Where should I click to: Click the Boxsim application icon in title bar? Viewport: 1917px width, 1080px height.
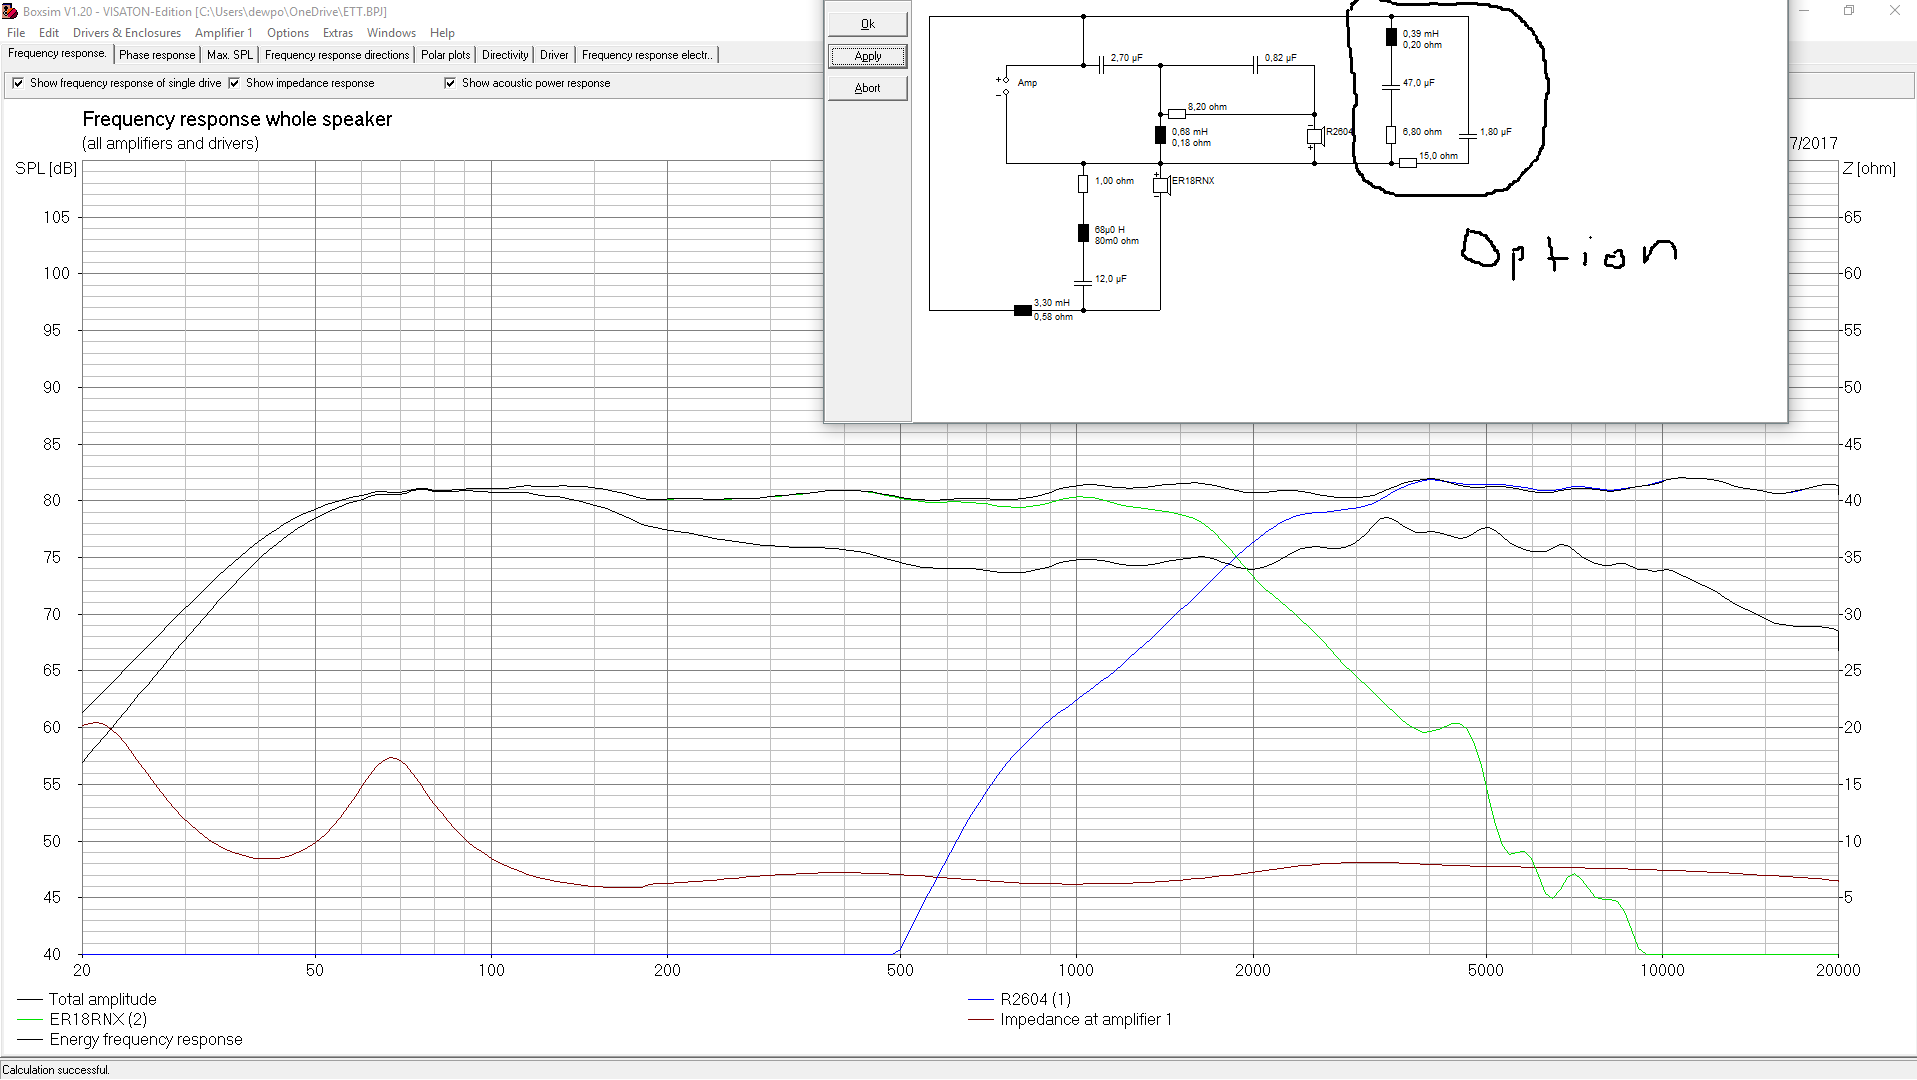[x=10, y=11]
